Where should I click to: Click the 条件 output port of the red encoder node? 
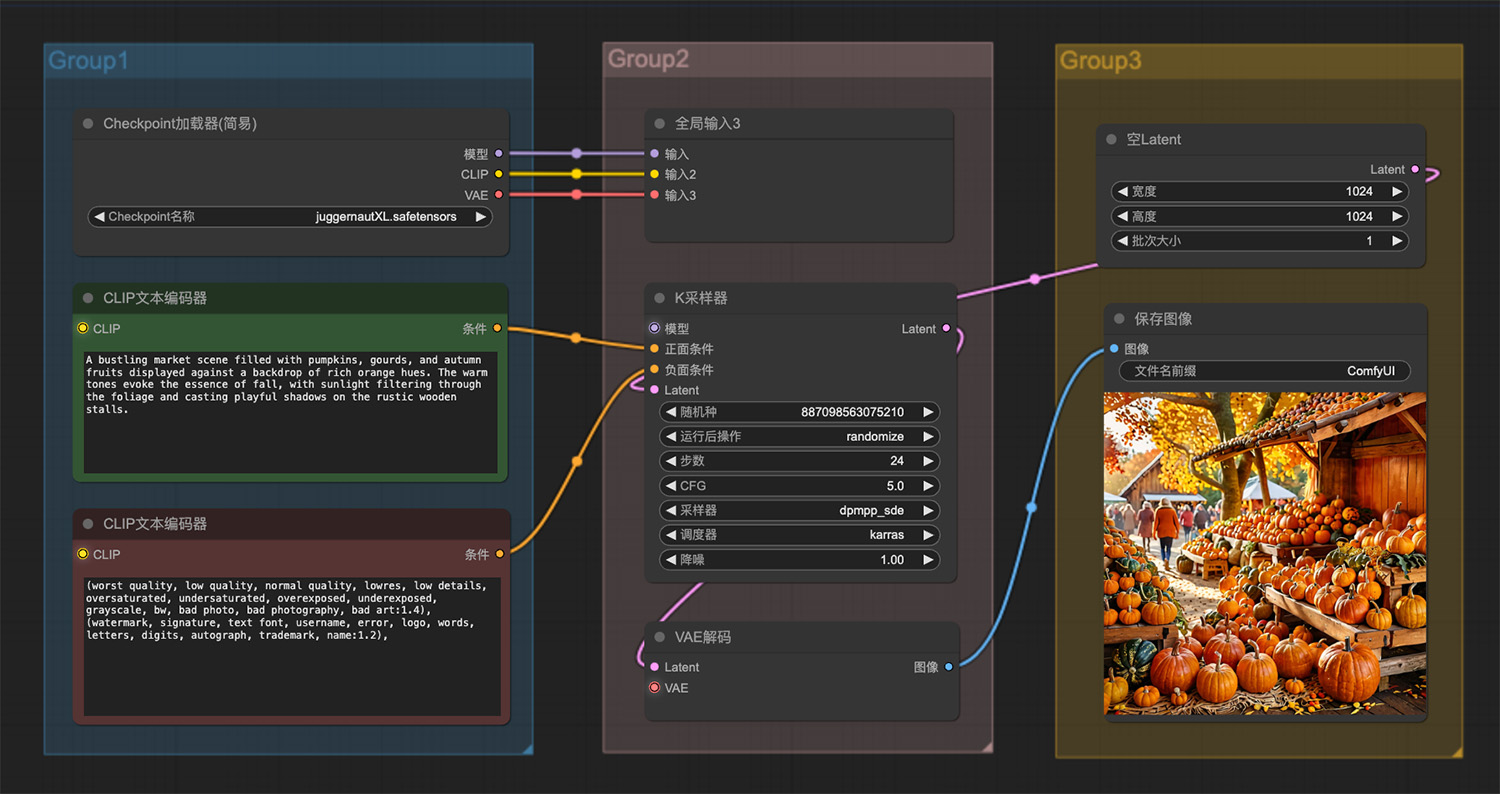pos(499,554)
